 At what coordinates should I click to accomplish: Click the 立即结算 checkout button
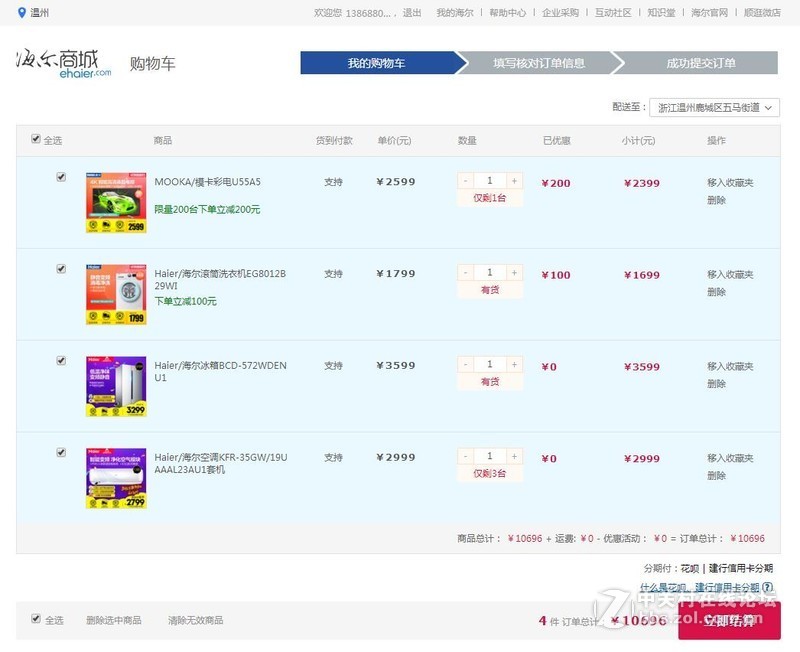(729, 620)
